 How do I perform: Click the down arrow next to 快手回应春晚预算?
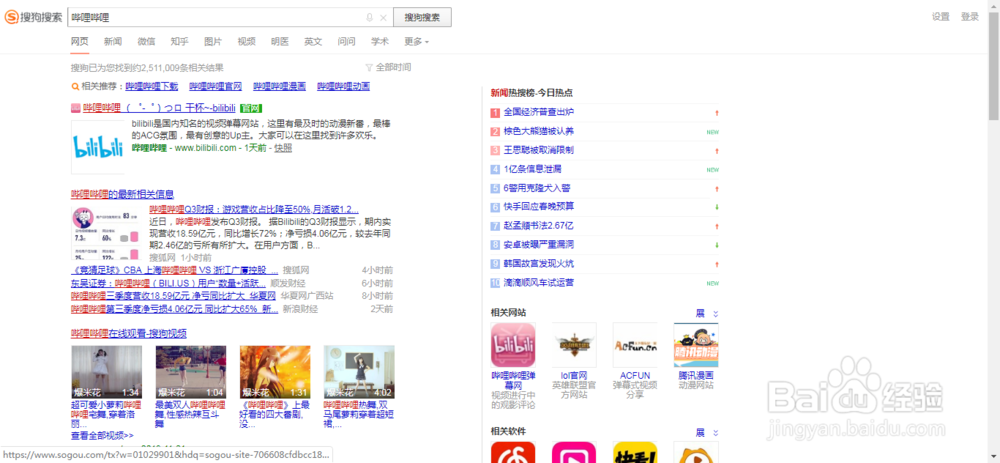point(717,207)
